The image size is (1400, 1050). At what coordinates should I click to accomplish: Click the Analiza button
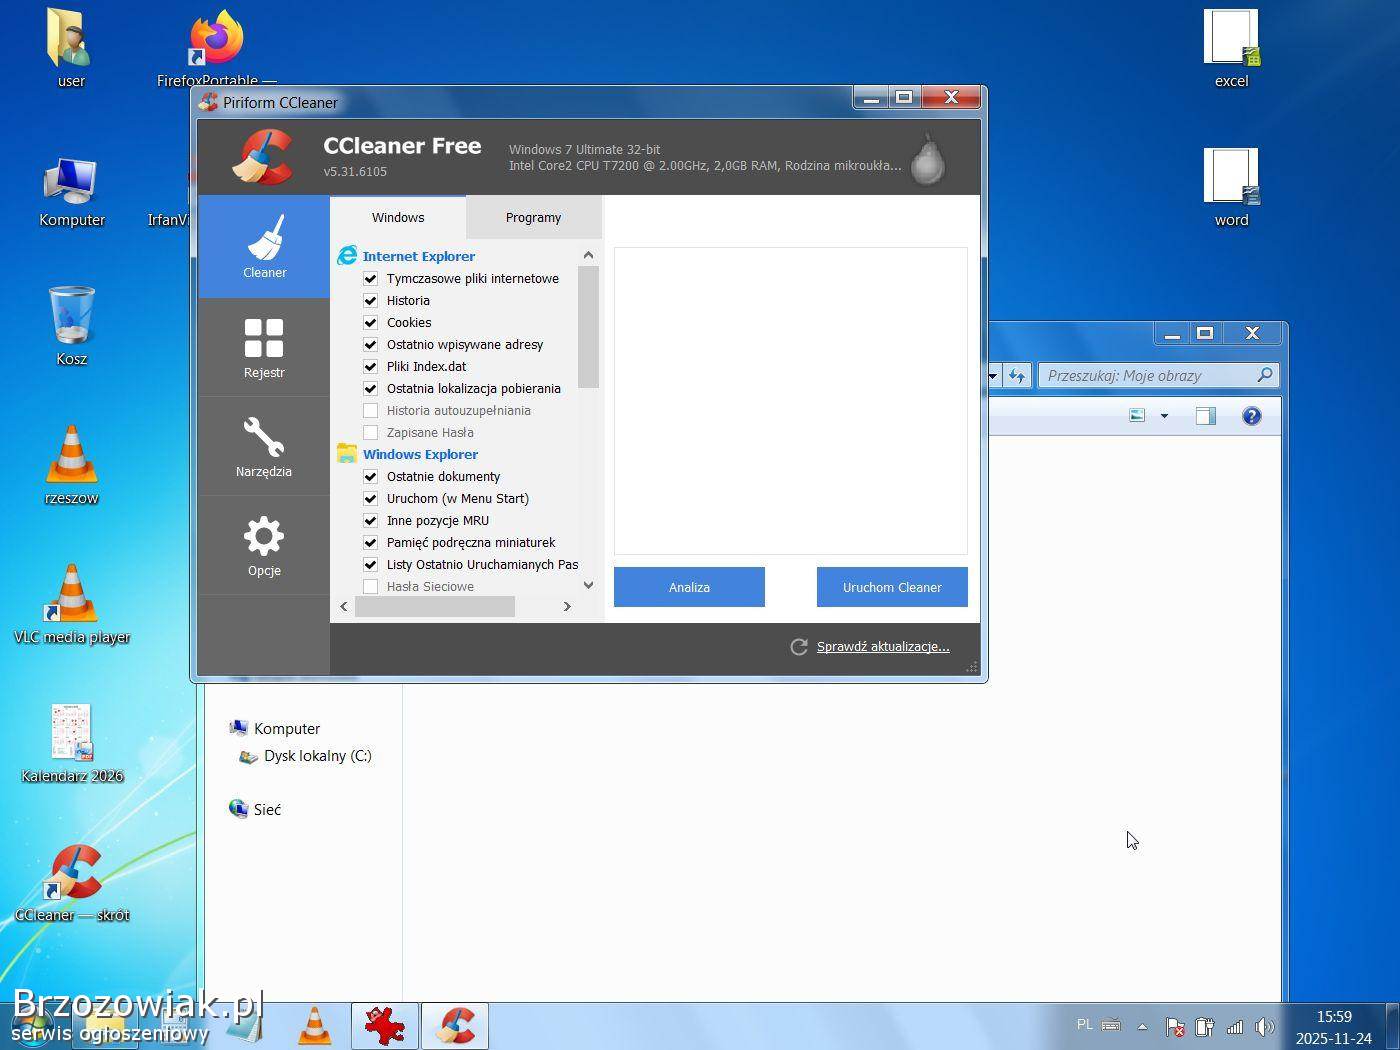(689, 587)
